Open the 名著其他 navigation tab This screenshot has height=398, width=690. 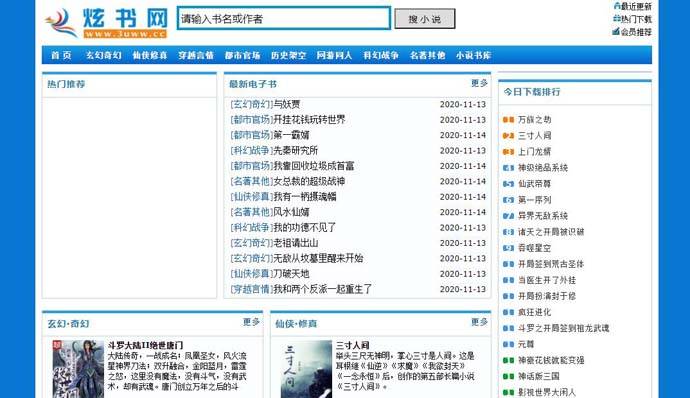(427, 55)
